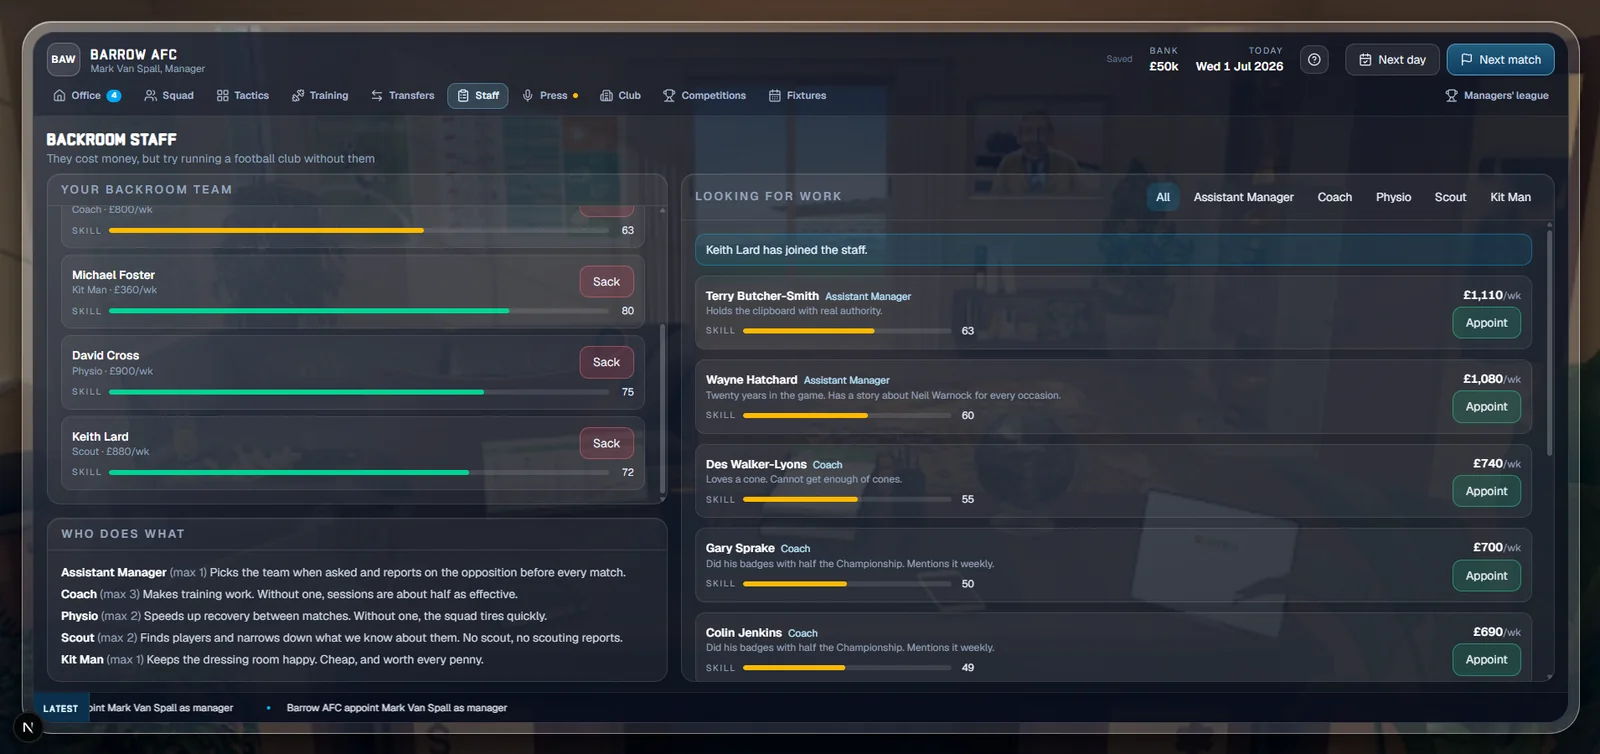Appoint Terry Butcher-Smith
Screen dimensions: 1600x754
click(x=1486, y=323)
